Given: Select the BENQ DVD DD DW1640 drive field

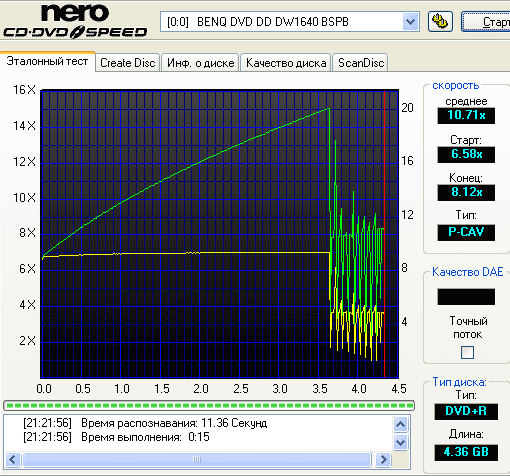Looking at the screenshot, I should (x=289, y=22).
